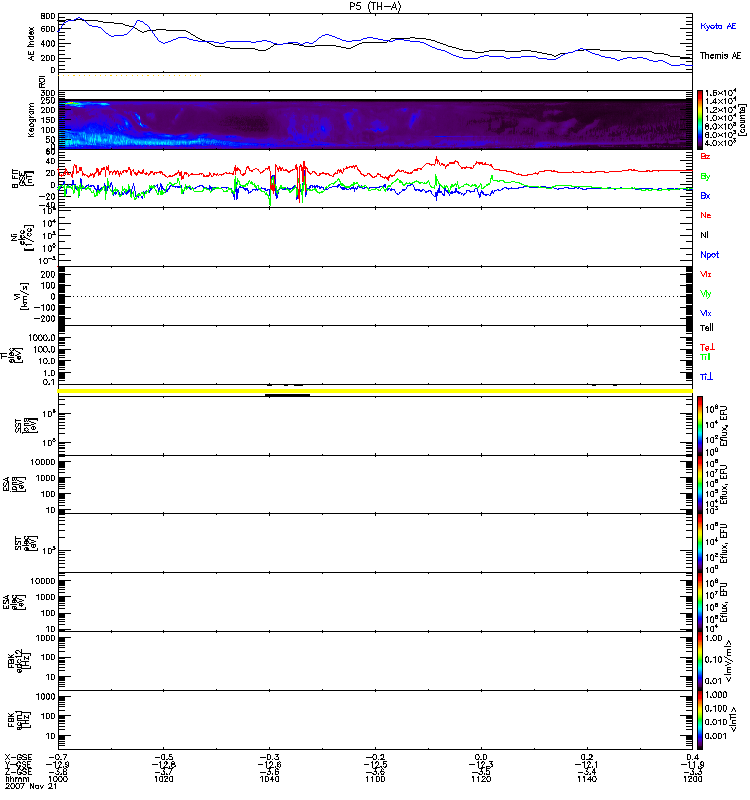Click the "hhmm" row label at bottom left
Image resolution: width=750 pixels, height=800 pixels.
point(15,779)
